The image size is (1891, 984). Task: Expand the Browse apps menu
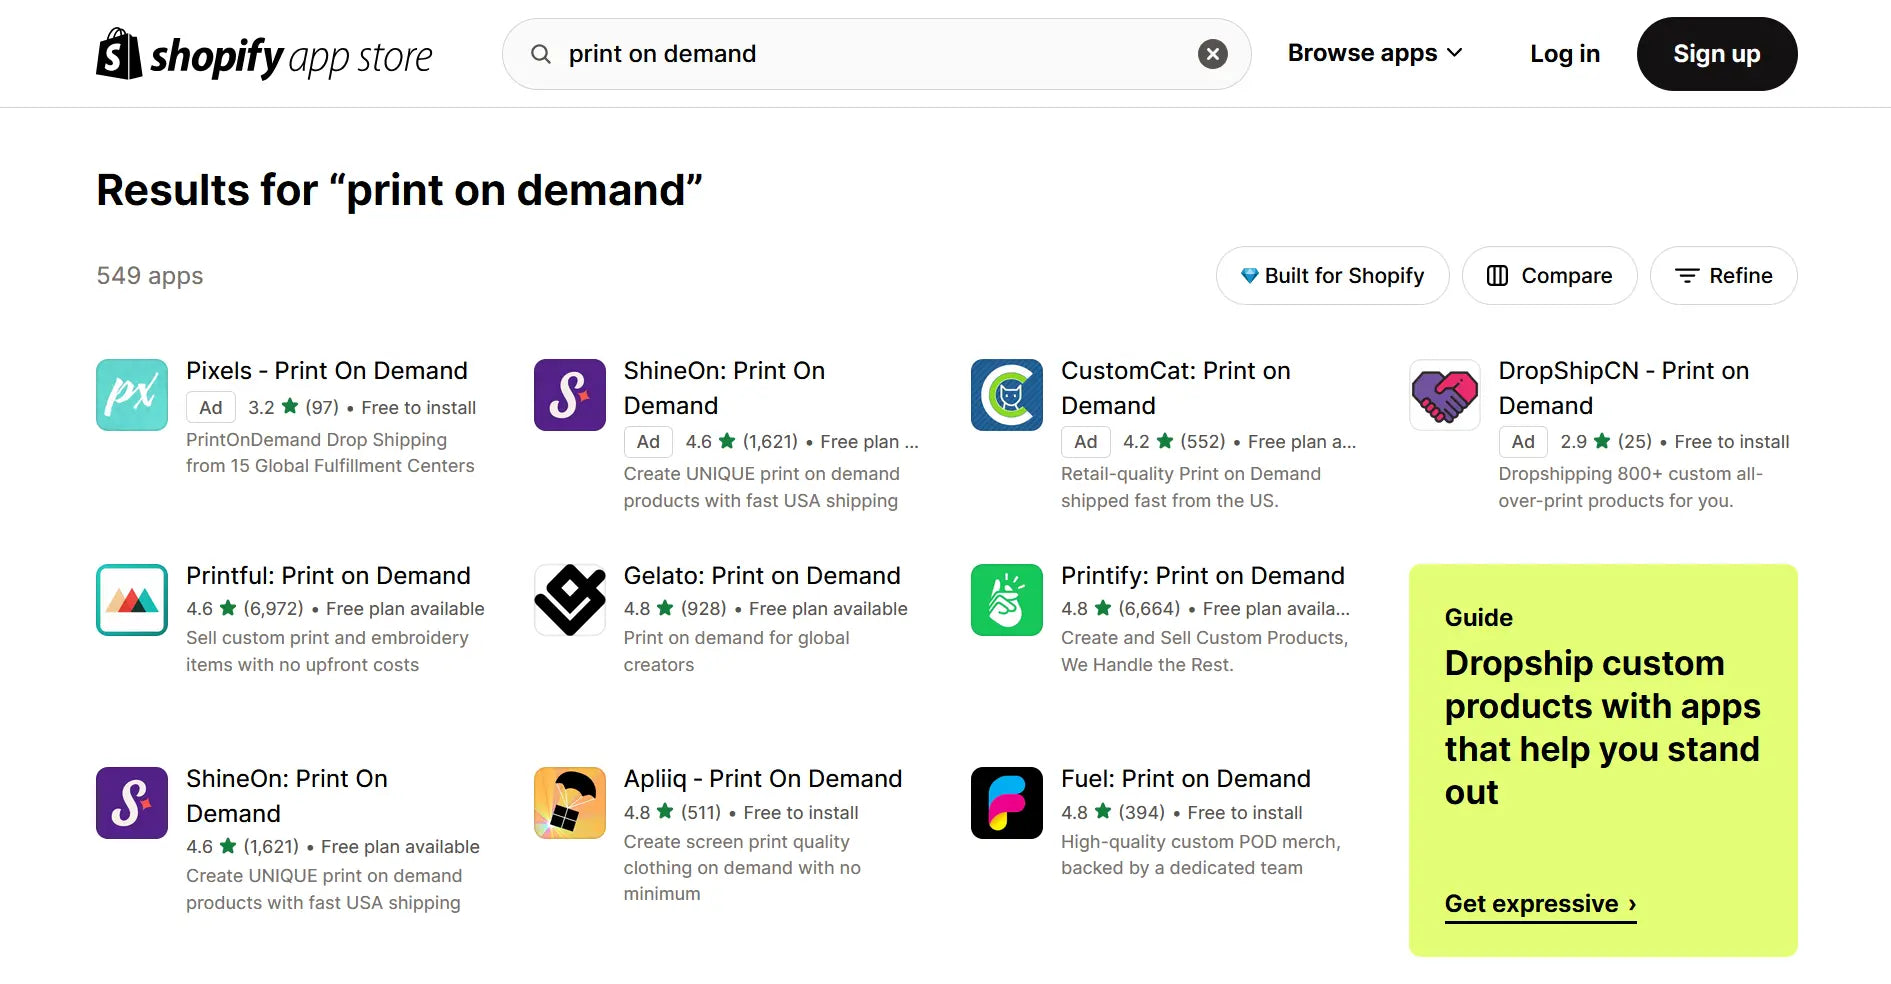(x=1374, y=53)
